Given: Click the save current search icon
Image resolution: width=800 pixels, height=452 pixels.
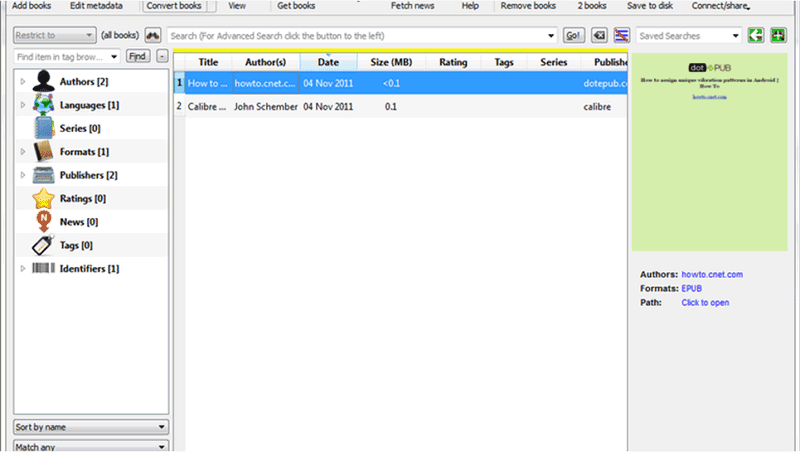Looking at the screenshot, I should tap(778, 35).
